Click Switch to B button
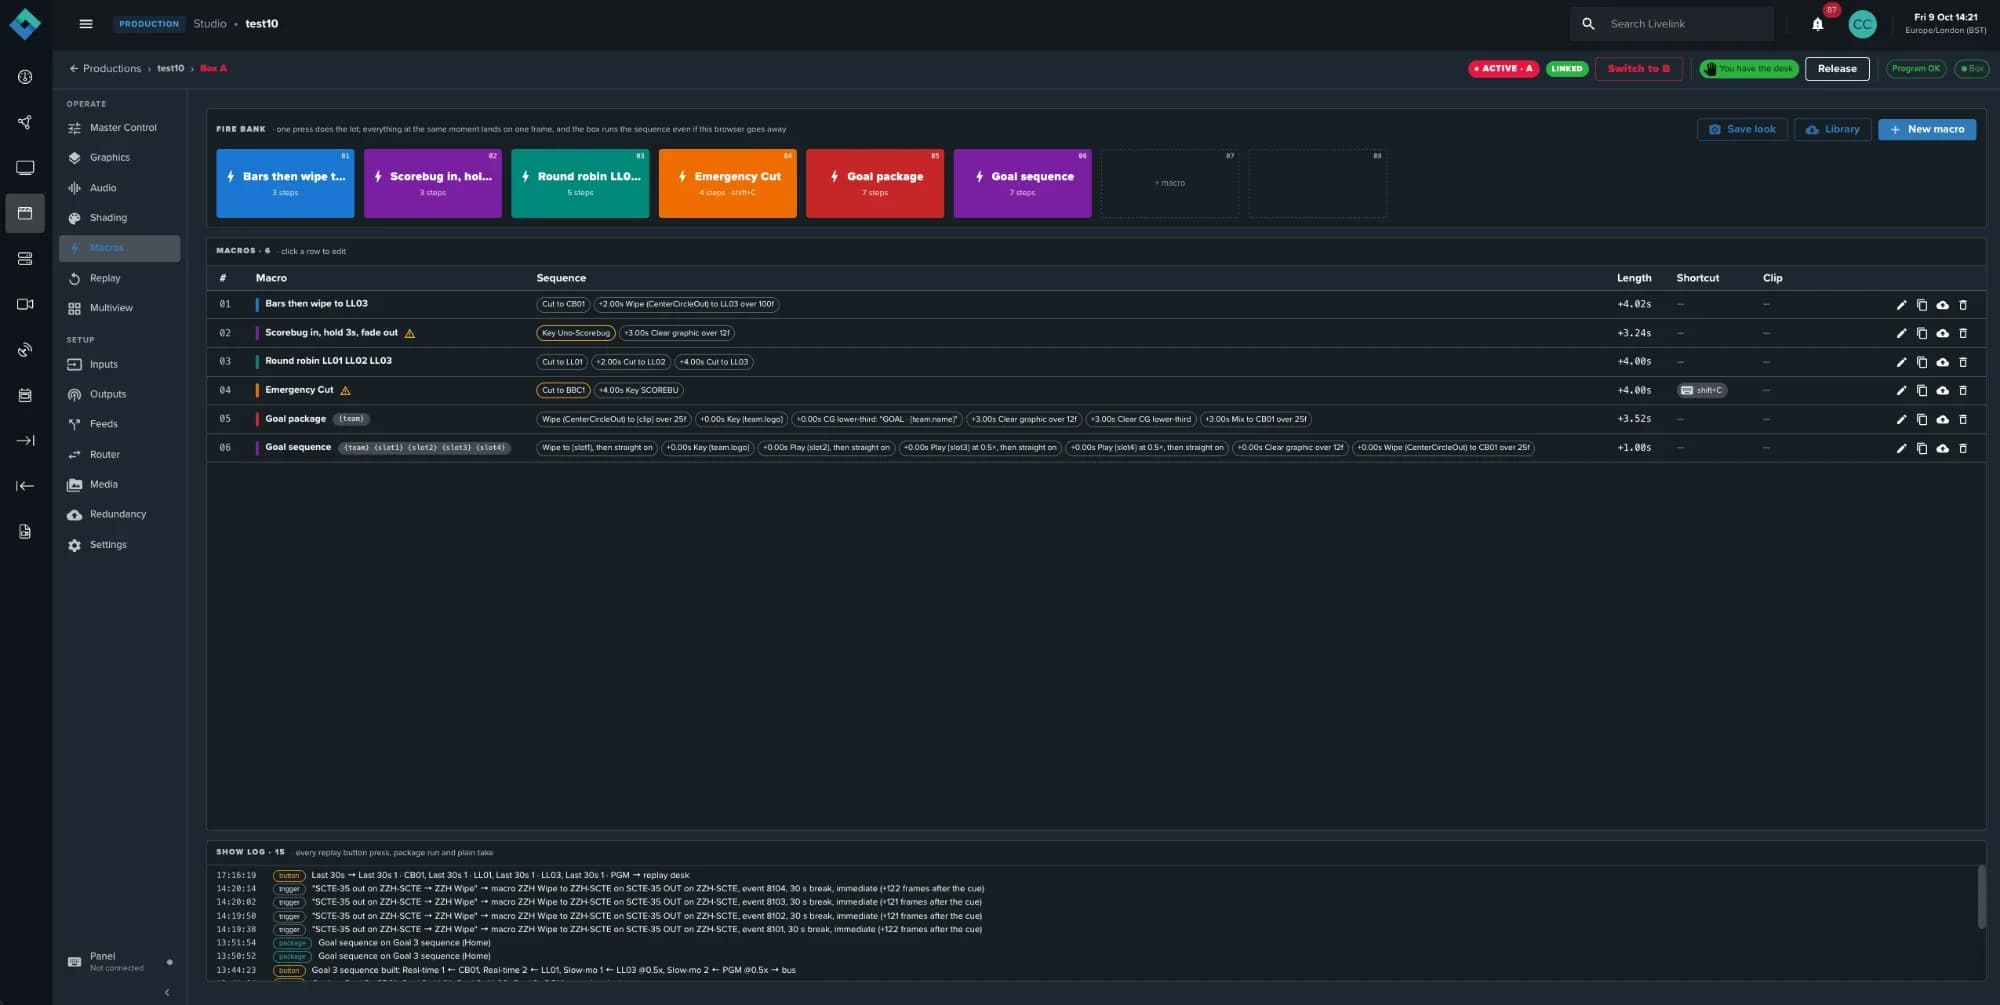This screenshot has width=2000, height=1005. (x=1638, y=68)
